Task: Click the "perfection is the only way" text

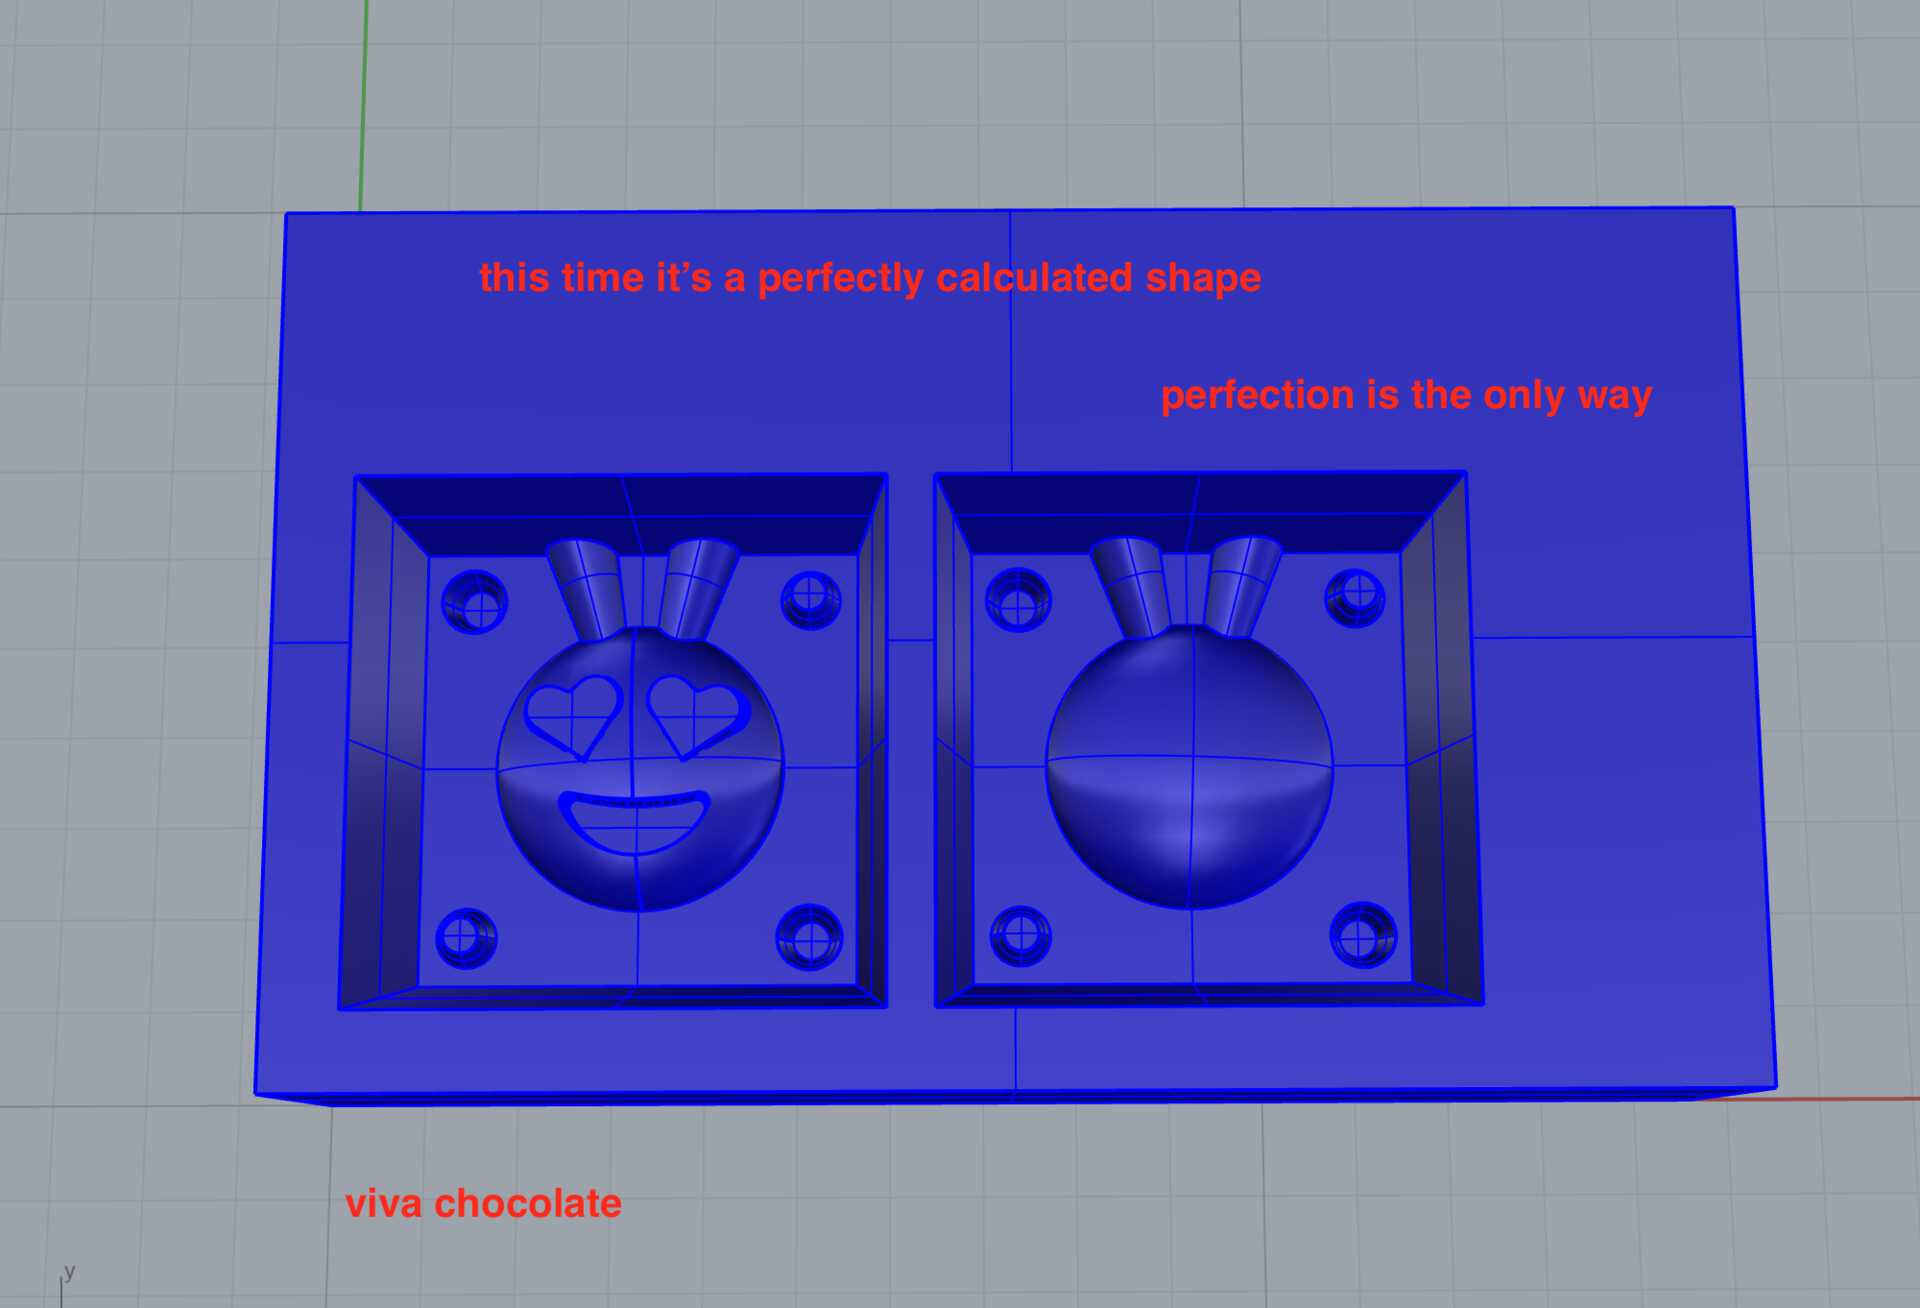Action: click(x=1406, y=396)
